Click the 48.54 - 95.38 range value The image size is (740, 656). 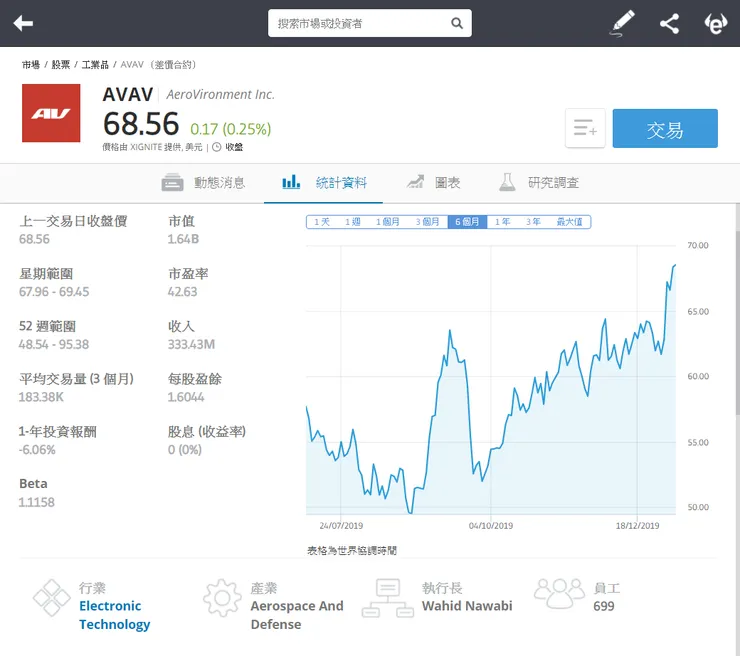click(x=54, y=345)
